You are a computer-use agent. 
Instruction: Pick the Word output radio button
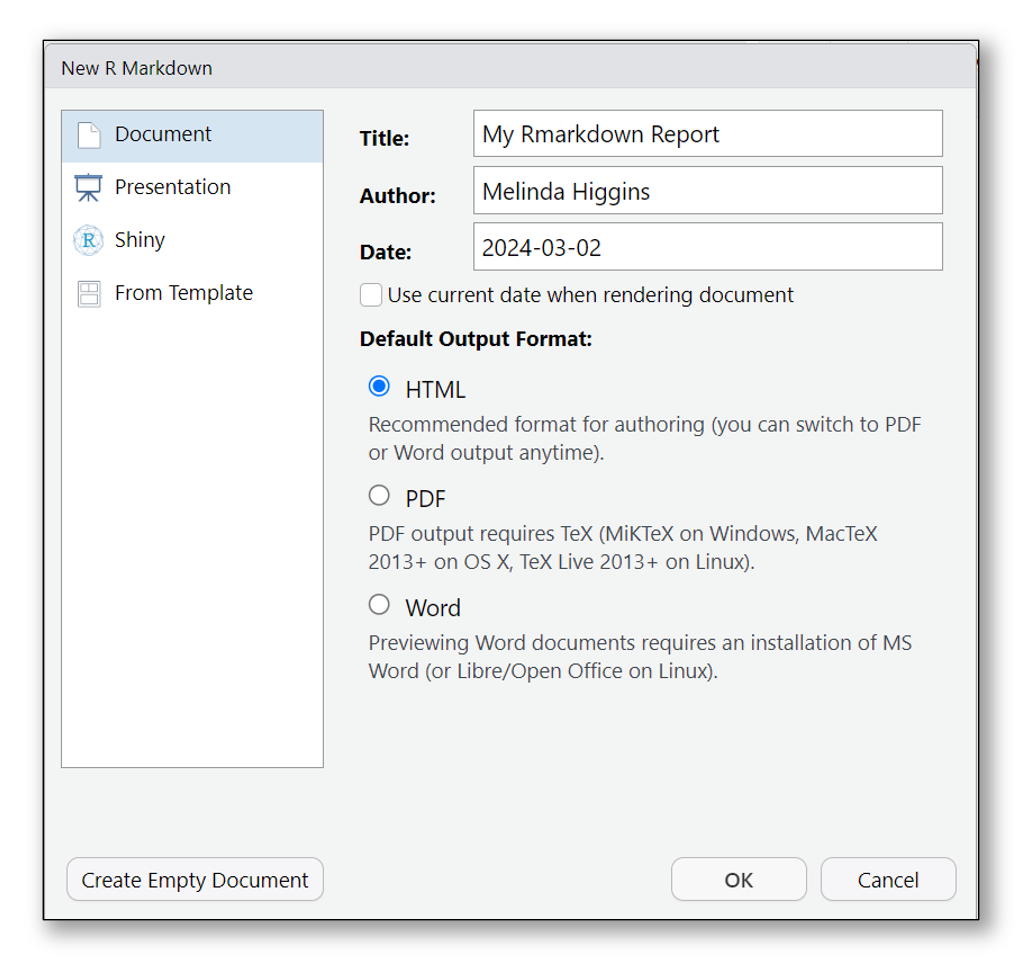379,605
